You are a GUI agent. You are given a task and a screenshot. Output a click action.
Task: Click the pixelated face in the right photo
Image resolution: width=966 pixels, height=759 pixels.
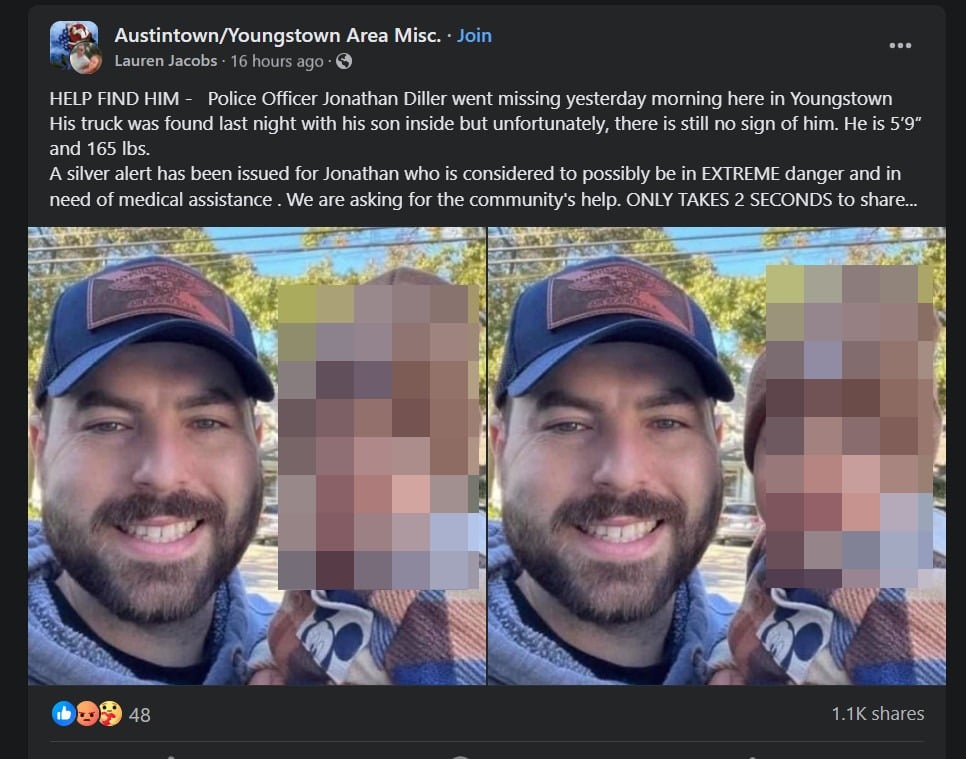(x=850, y=426)
